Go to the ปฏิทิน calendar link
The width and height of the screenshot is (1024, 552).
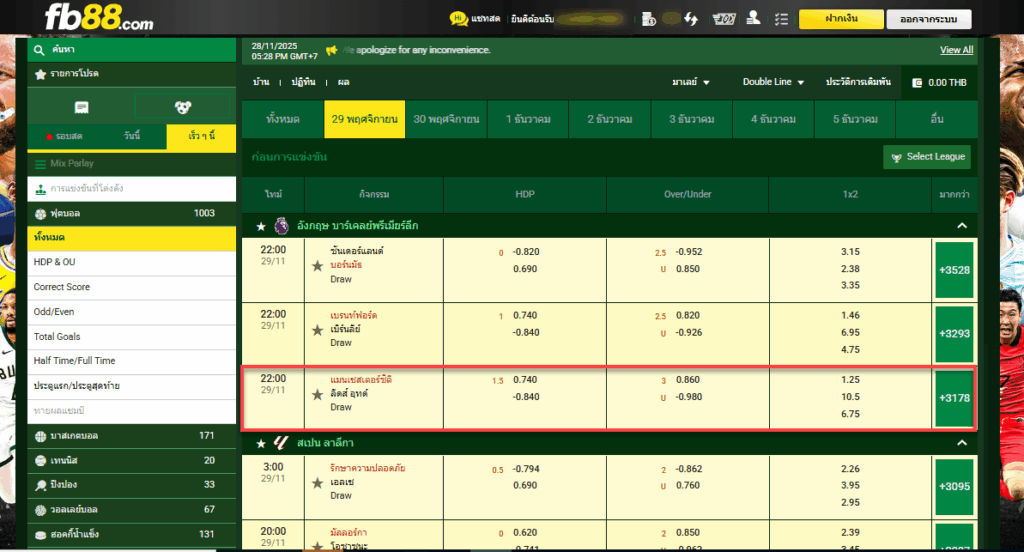tap(304, 82)
